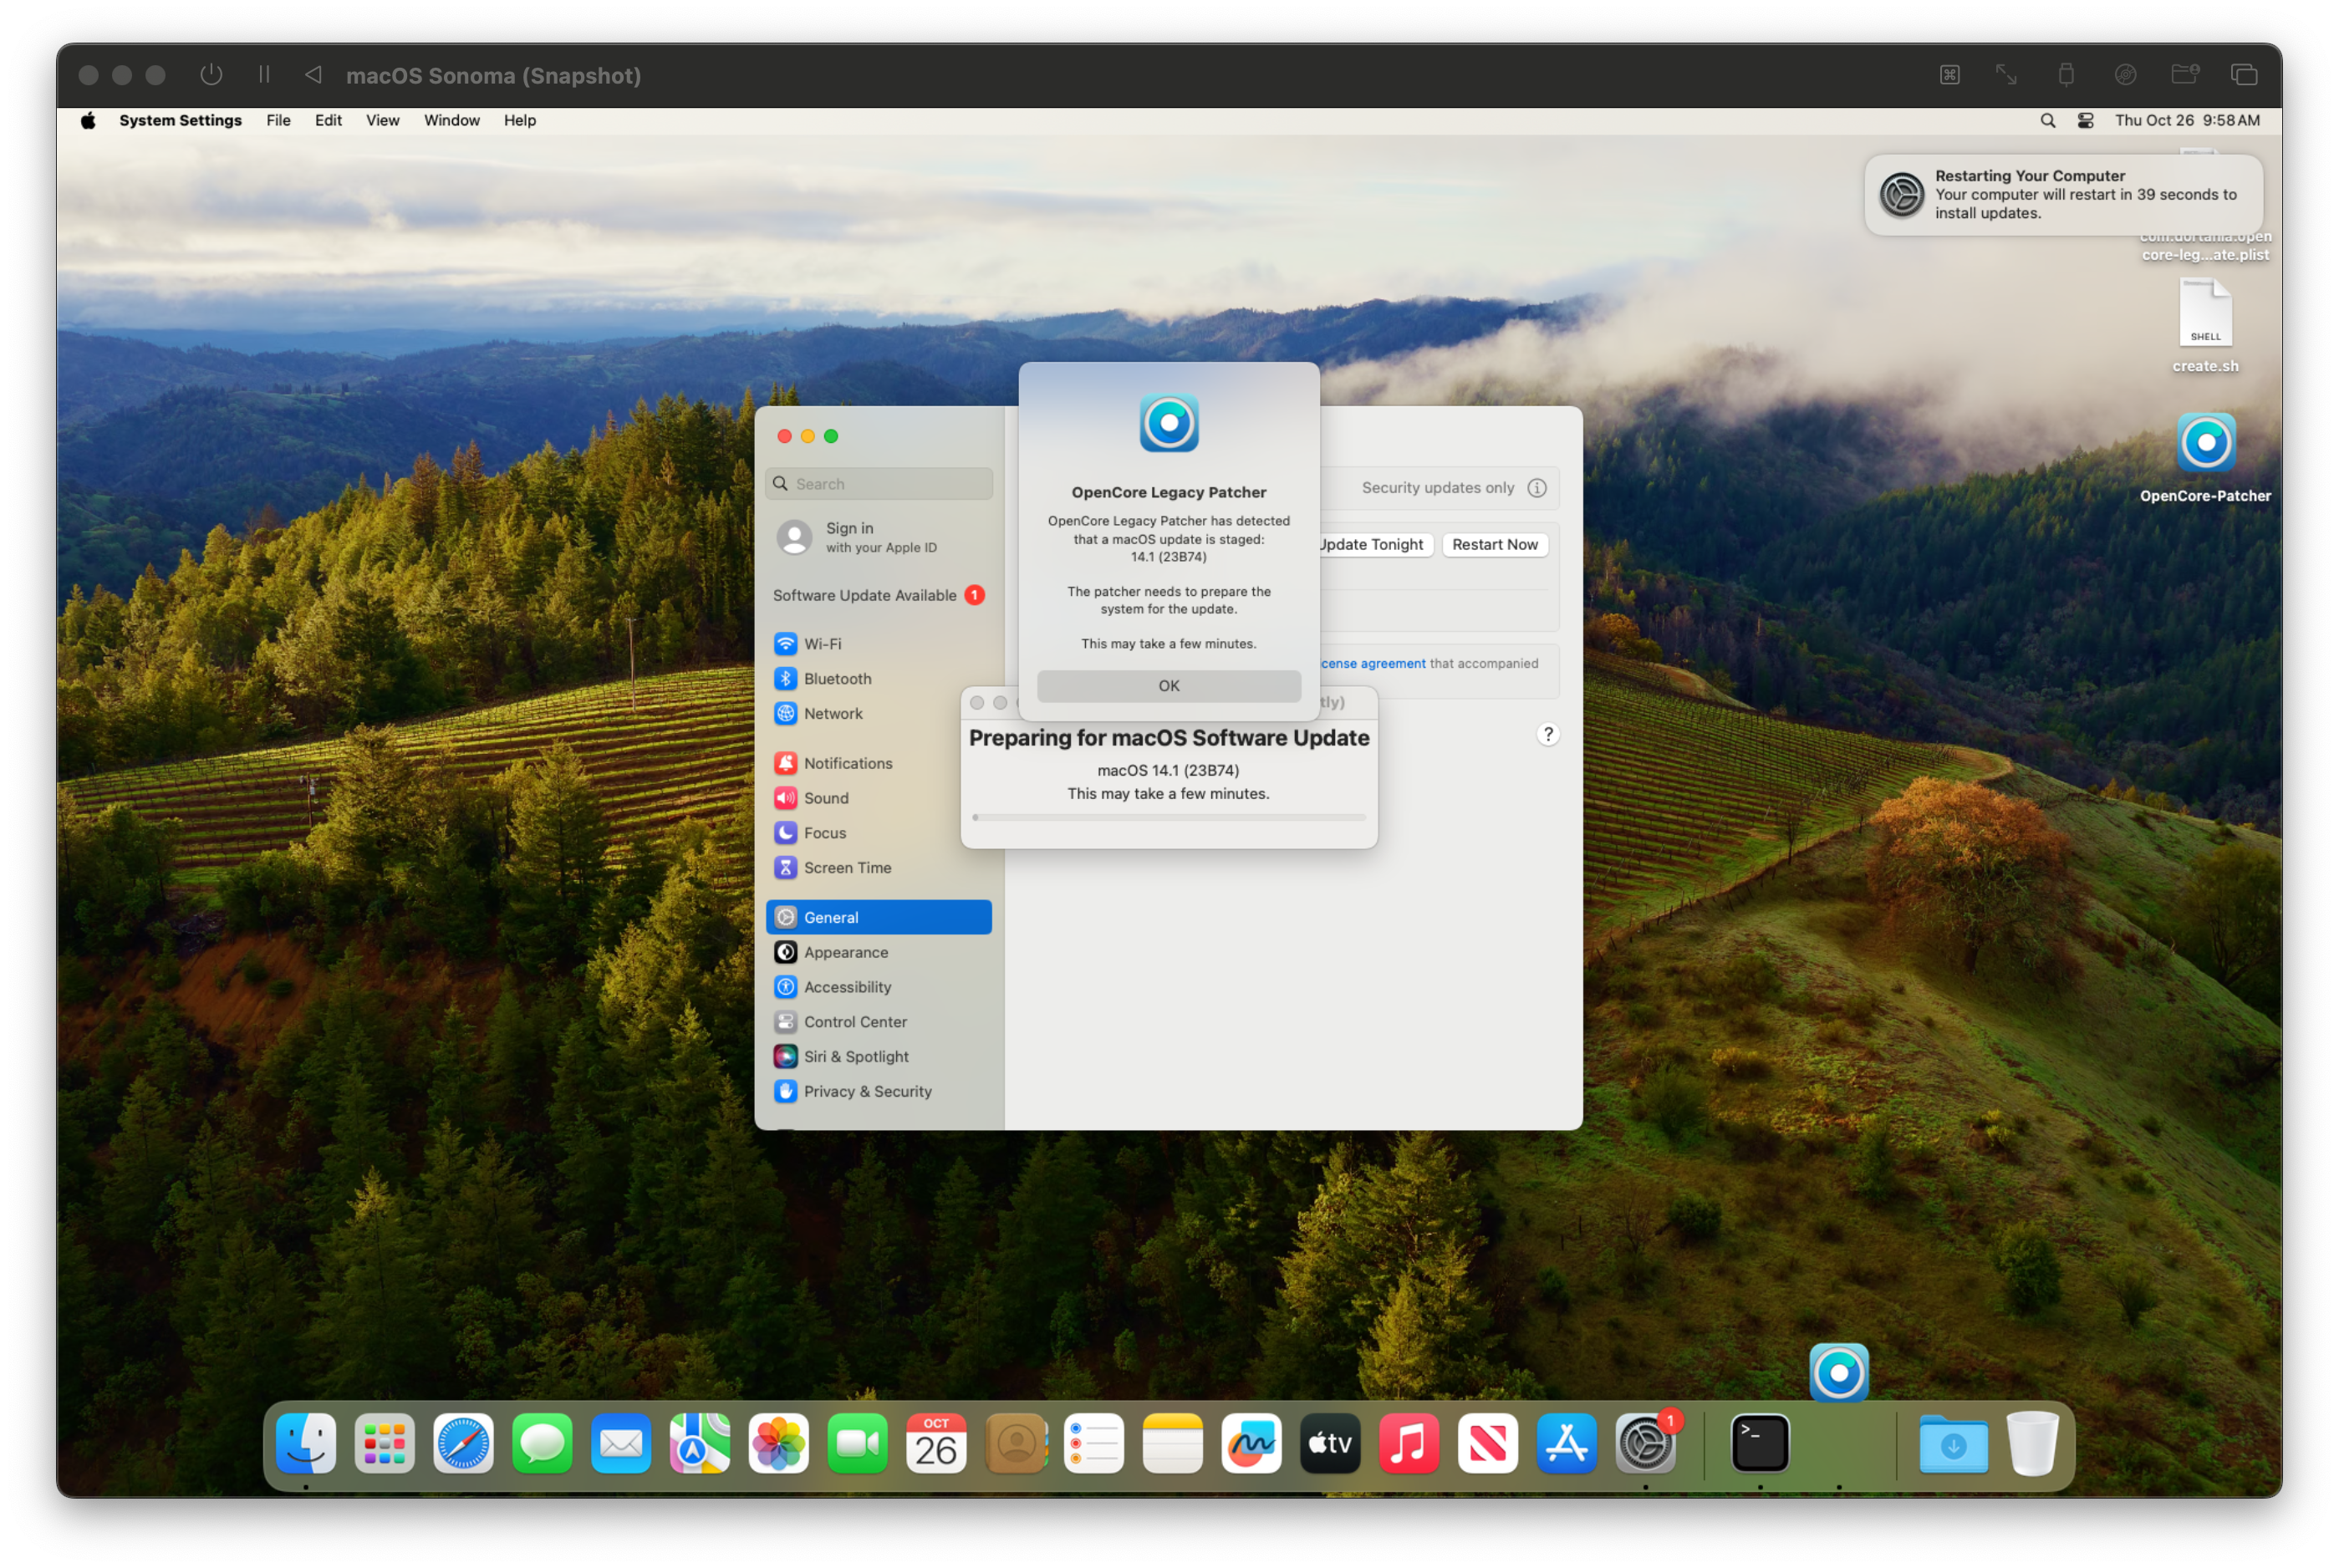2339x1568 pixels.
Task: Launch FaceTime from the Dock
Action: [858, 1444]
